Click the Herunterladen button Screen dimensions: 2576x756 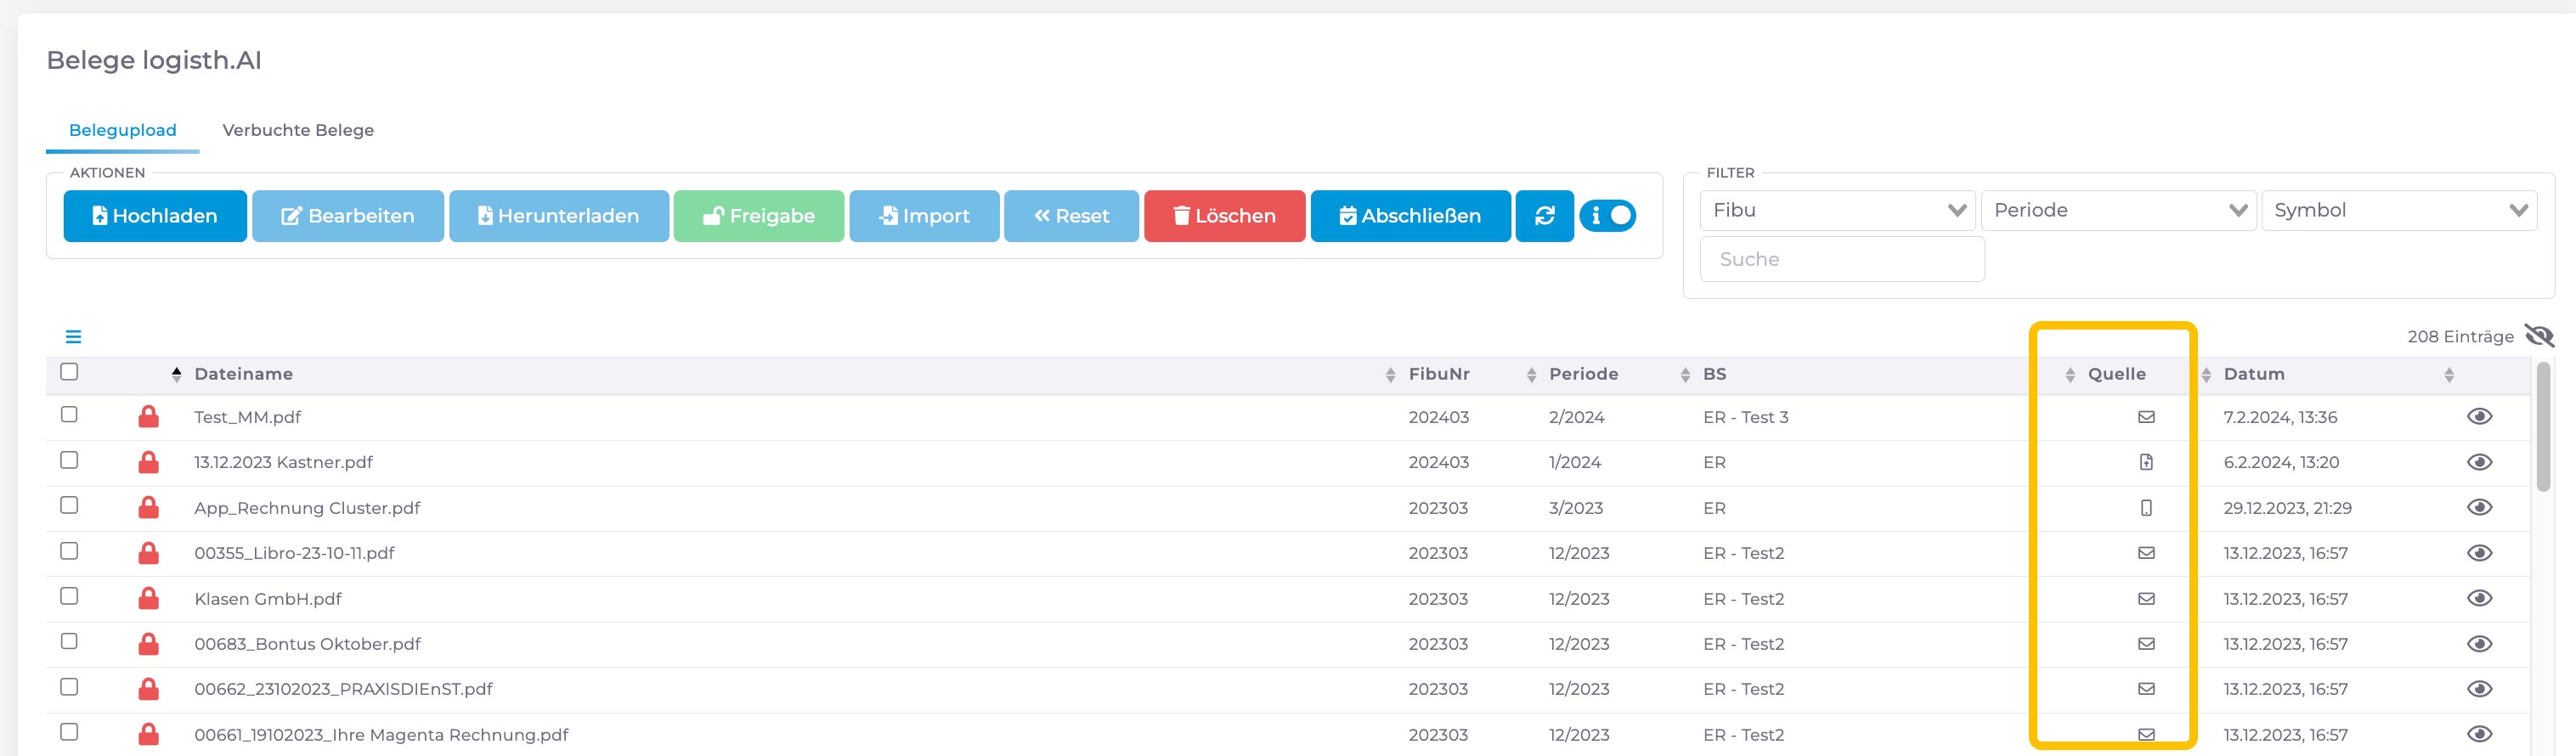pos(559,216)
